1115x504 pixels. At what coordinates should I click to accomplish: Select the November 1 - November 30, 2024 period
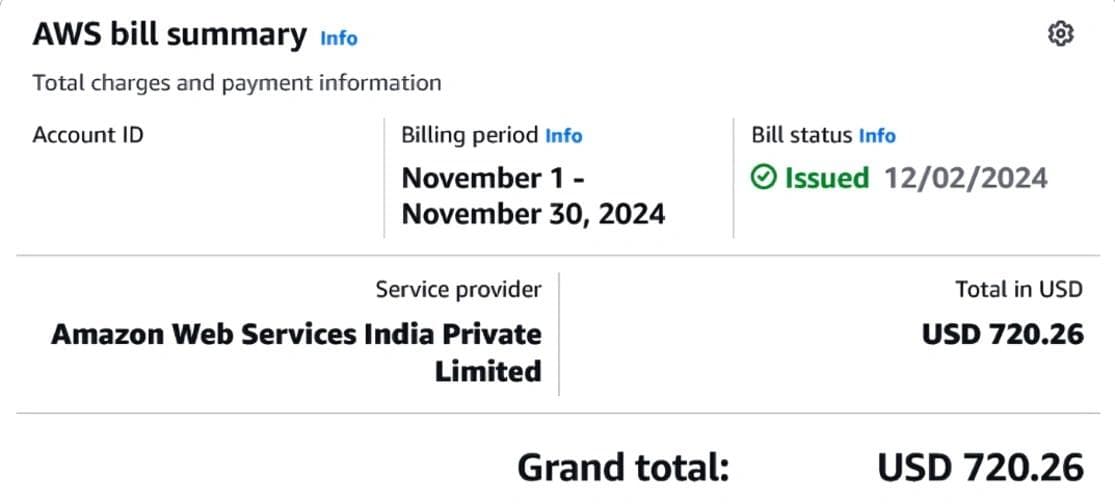pyautogui.click(x=532, y=196)
